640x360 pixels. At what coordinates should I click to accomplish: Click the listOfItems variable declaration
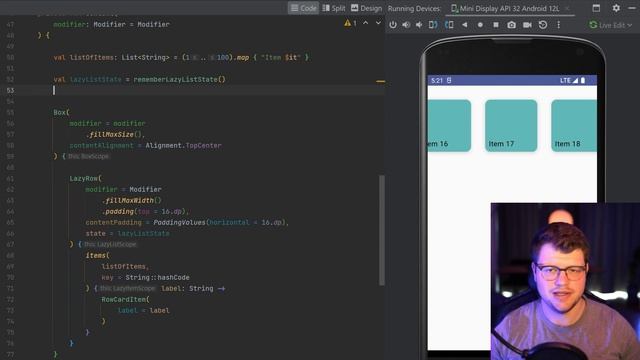click(92, 58)
